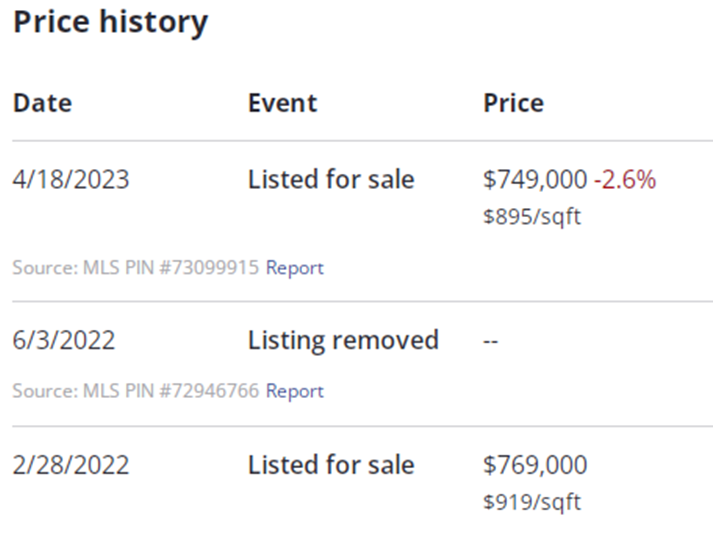Screen dimensions: 713x545
Task: Click Source MLS PIN #73099915 text
Action: (x=136, y=268)
